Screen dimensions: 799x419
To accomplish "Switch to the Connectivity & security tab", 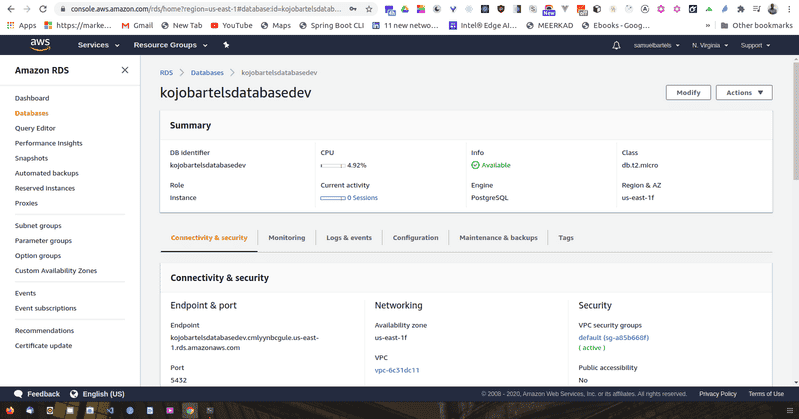I will tap(209, 238).
